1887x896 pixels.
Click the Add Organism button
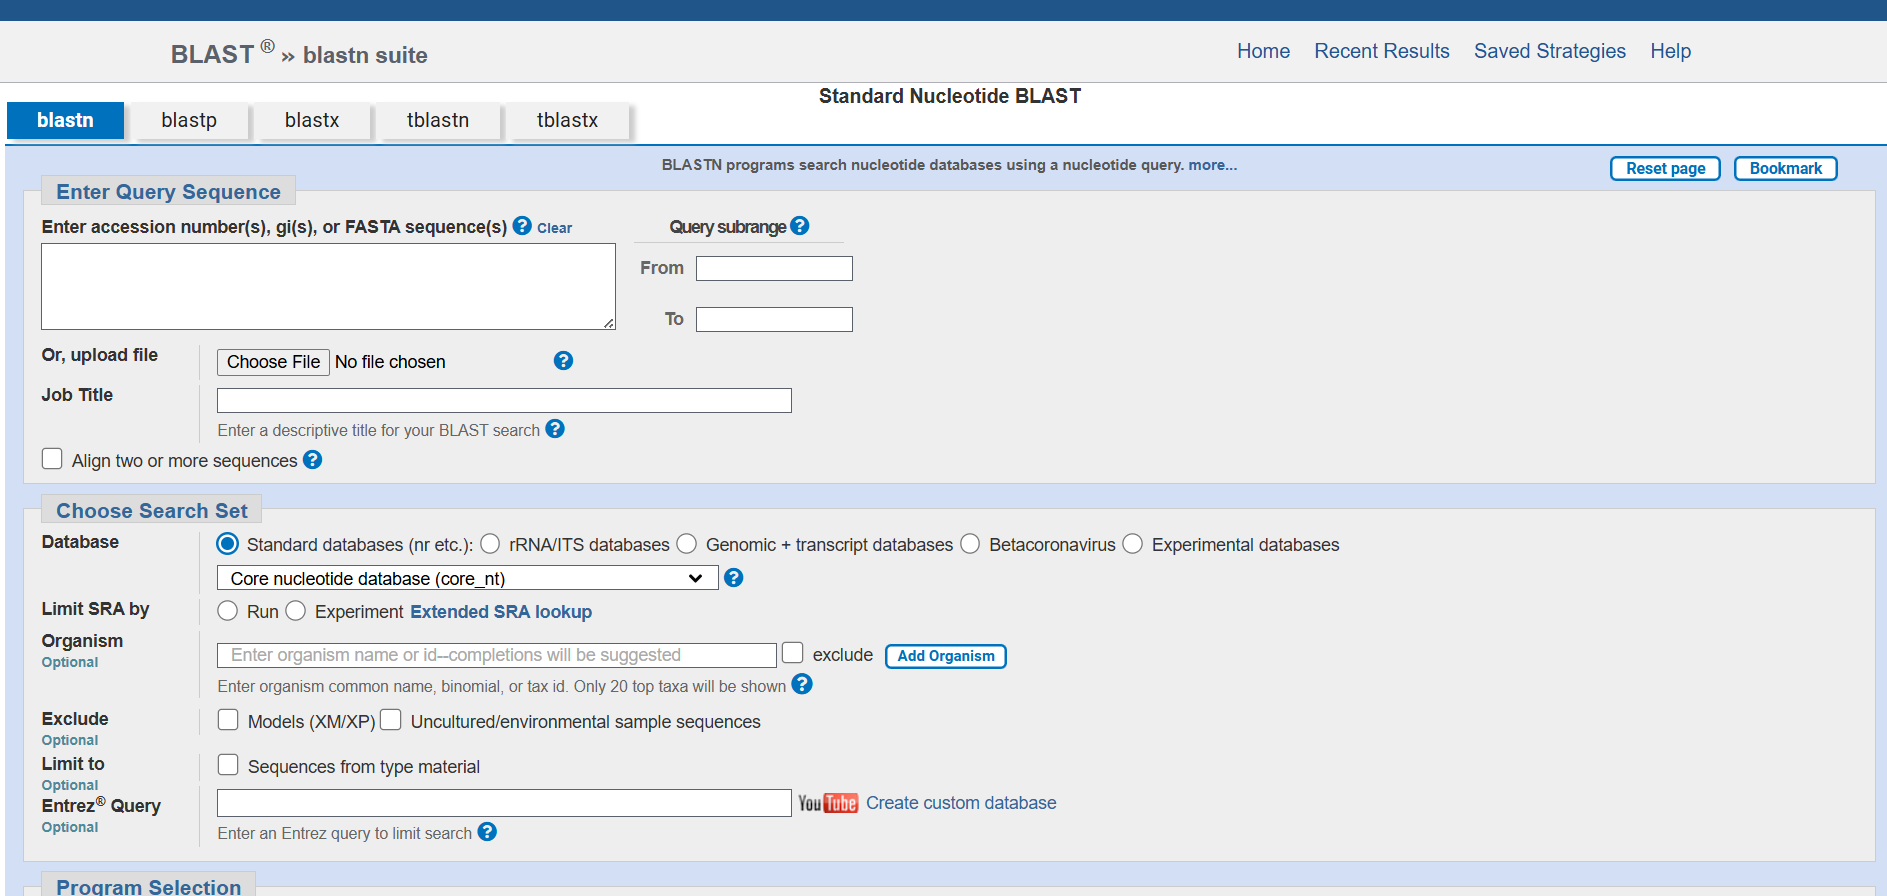pyautogui.click(x=945, y=656)
